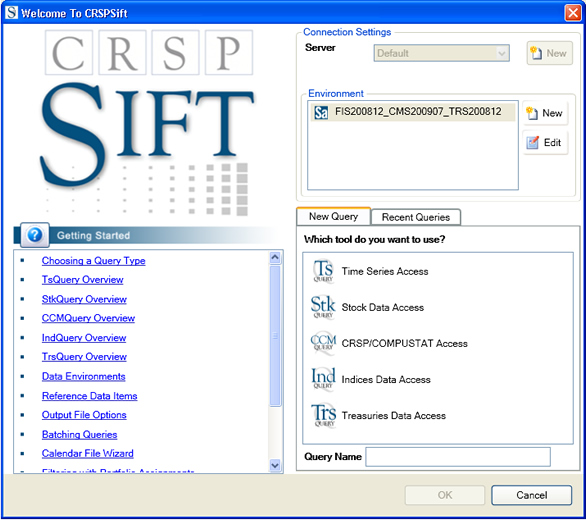
Task: Select the Ts Time Series Query icon
Action: 323,271
